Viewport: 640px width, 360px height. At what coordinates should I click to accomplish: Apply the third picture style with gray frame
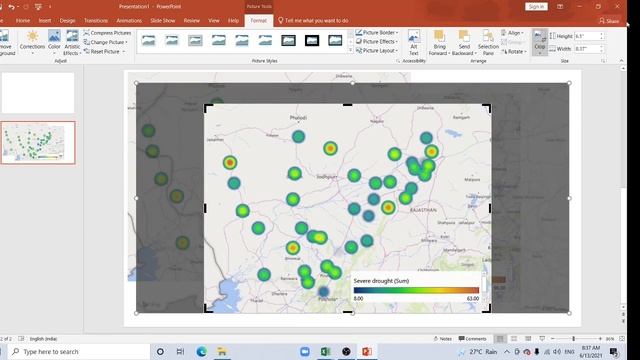coord(195,40)
